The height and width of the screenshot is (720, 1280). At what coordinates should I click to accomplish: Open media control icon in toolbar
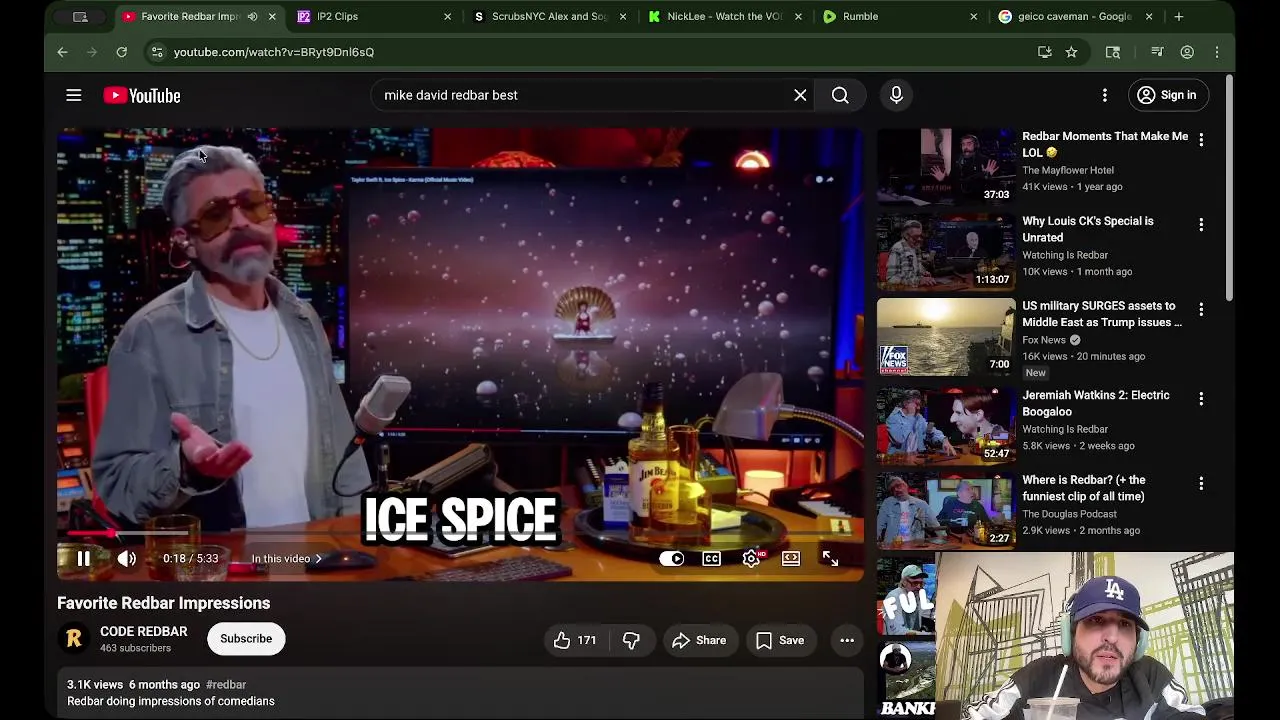(x=1157, y=52)
